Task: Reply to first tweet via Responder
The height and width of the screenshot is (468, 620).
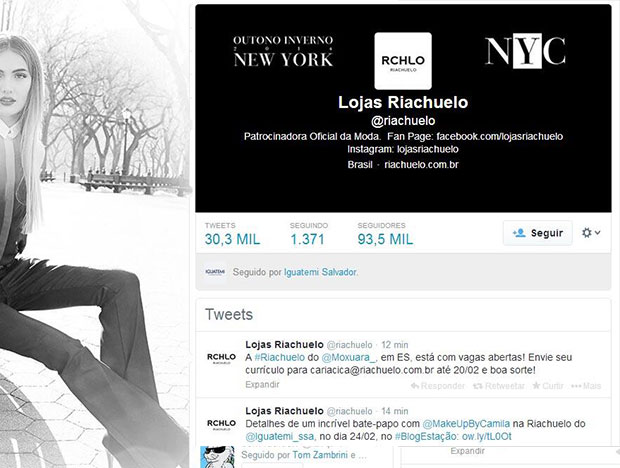Action: (x=438, y=386)
